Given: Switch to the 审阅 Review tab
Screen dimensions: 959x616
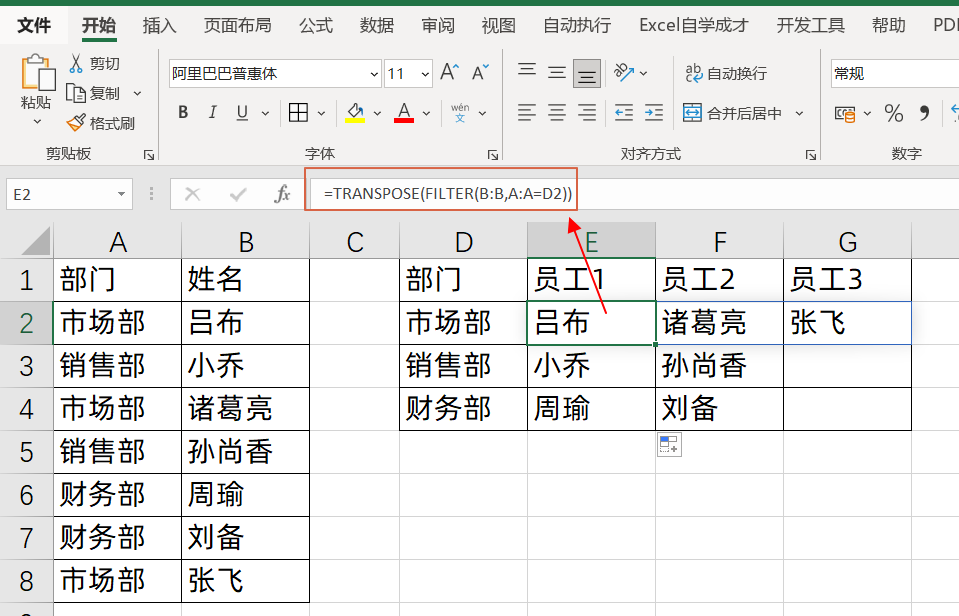Looking at the screenshot, I should coord(438,25).
